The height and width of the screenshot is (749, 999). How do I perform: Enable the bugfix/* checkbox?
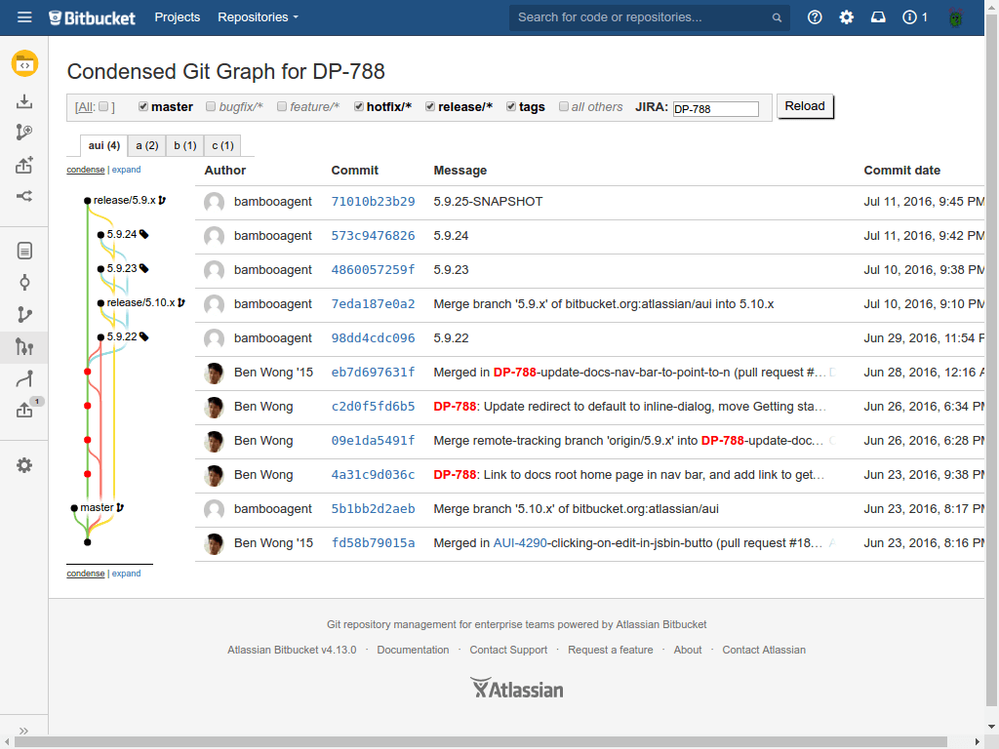point(211,106)
